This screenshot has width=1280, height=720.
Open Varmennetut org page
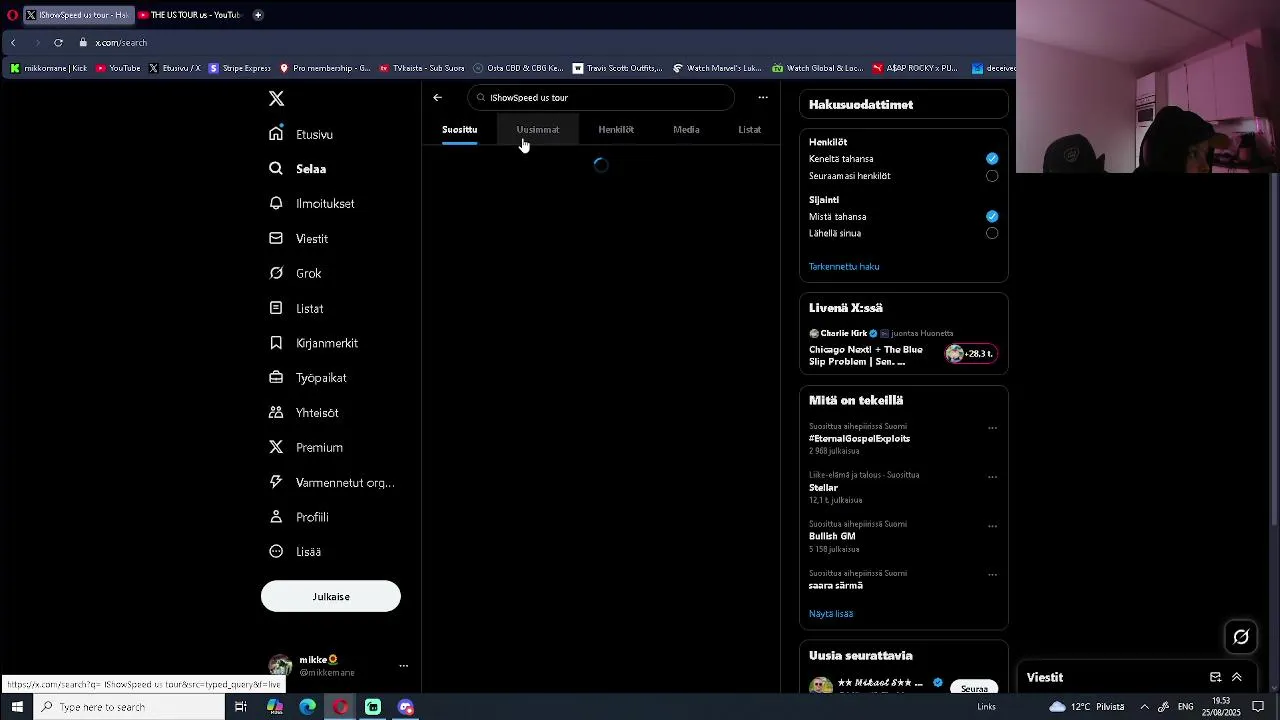click(x=332, y=482)
